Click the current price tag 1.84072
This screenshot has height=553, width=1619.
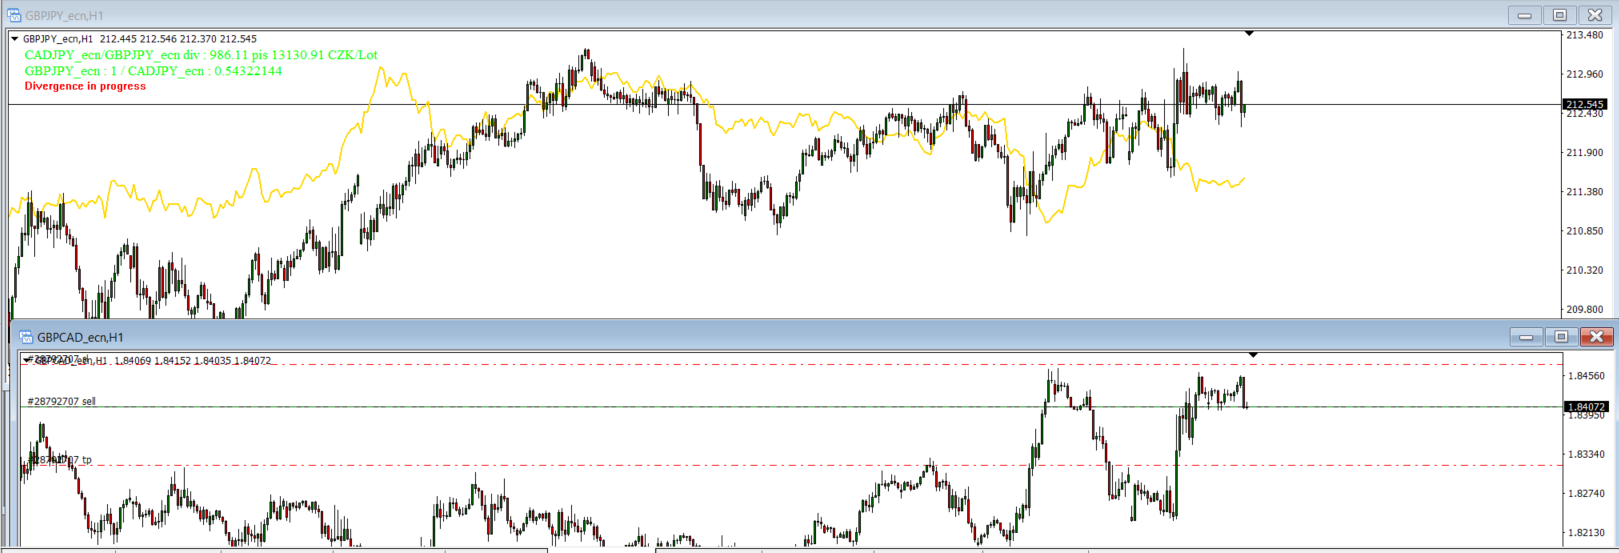click(x=1585, y=407)
